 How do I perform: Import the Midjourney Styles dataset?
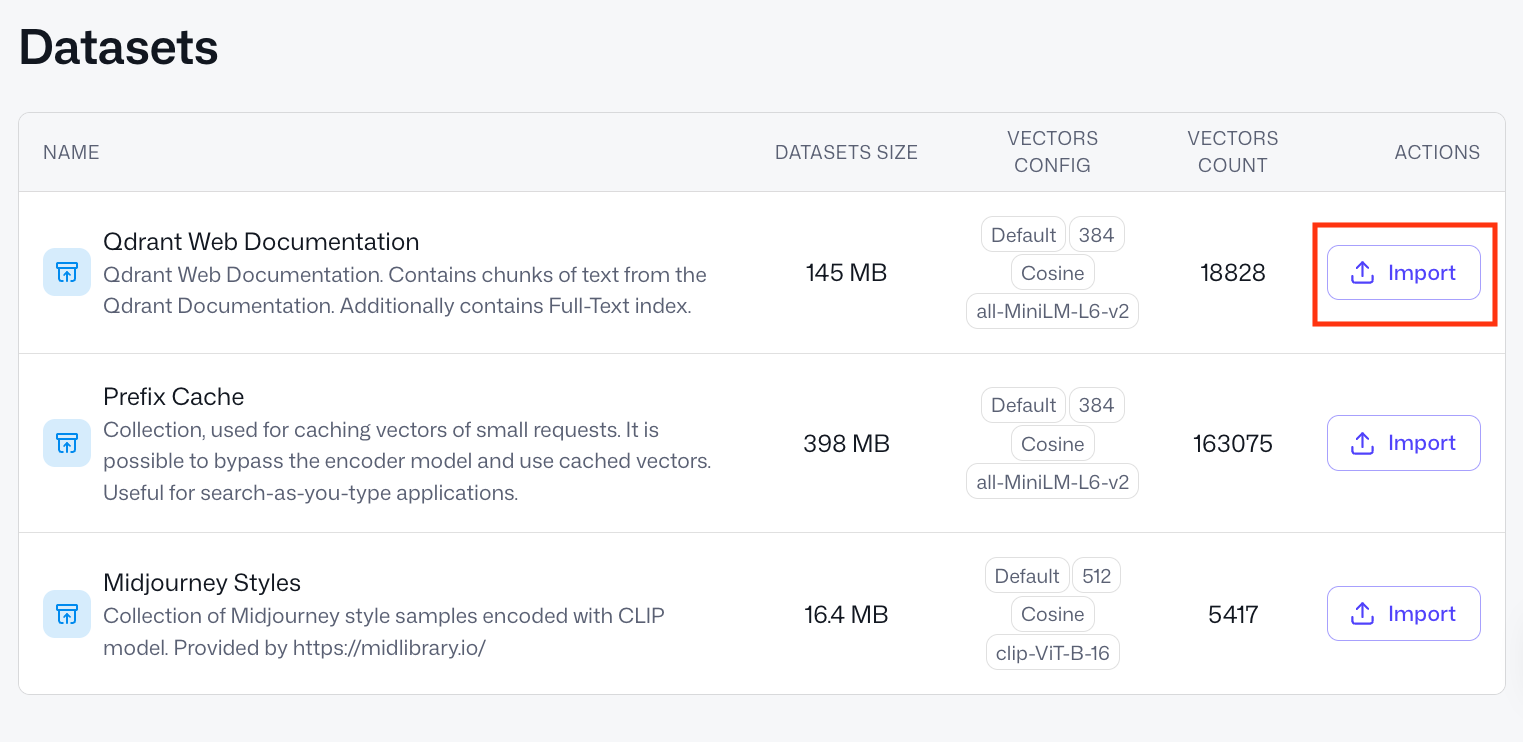pos(1403,613)
